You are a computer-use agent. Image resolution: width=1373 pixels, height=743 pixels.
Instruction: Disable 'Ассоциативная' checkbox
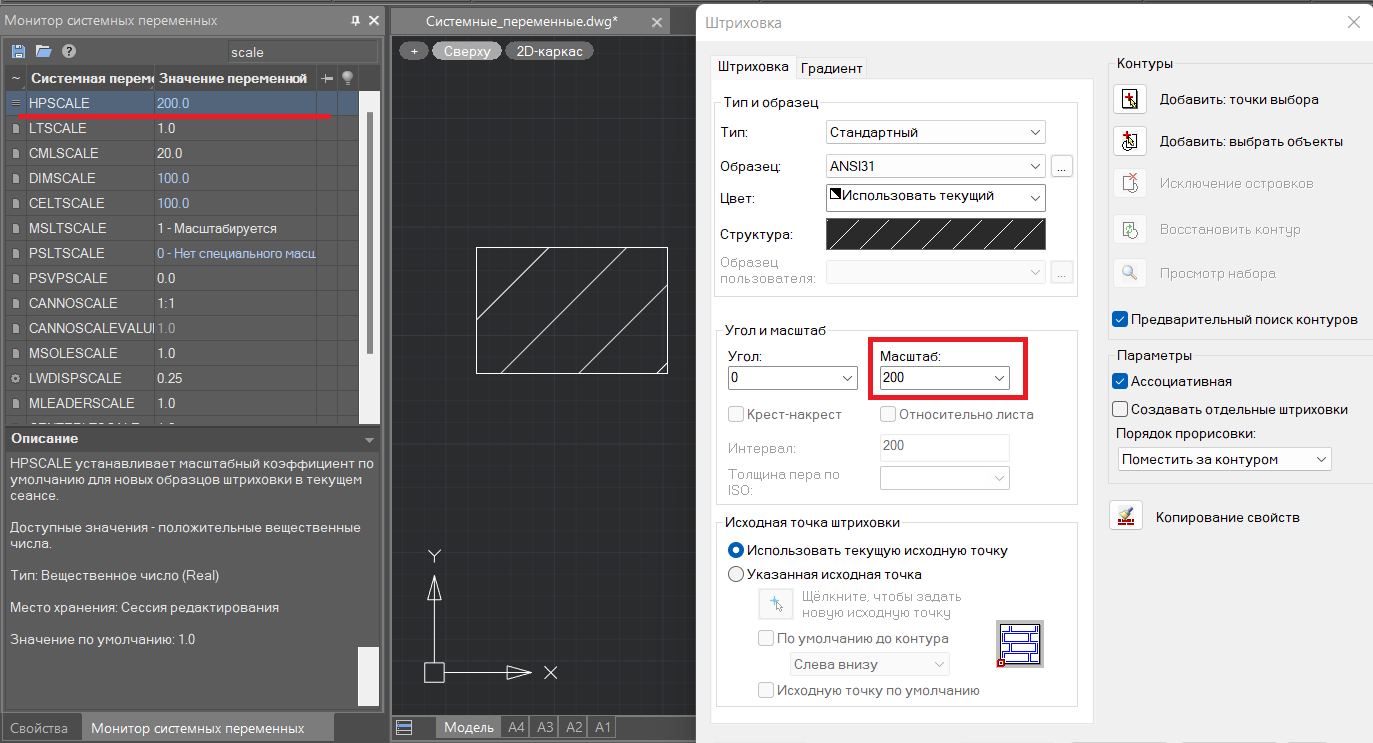tap(1120, 381)
